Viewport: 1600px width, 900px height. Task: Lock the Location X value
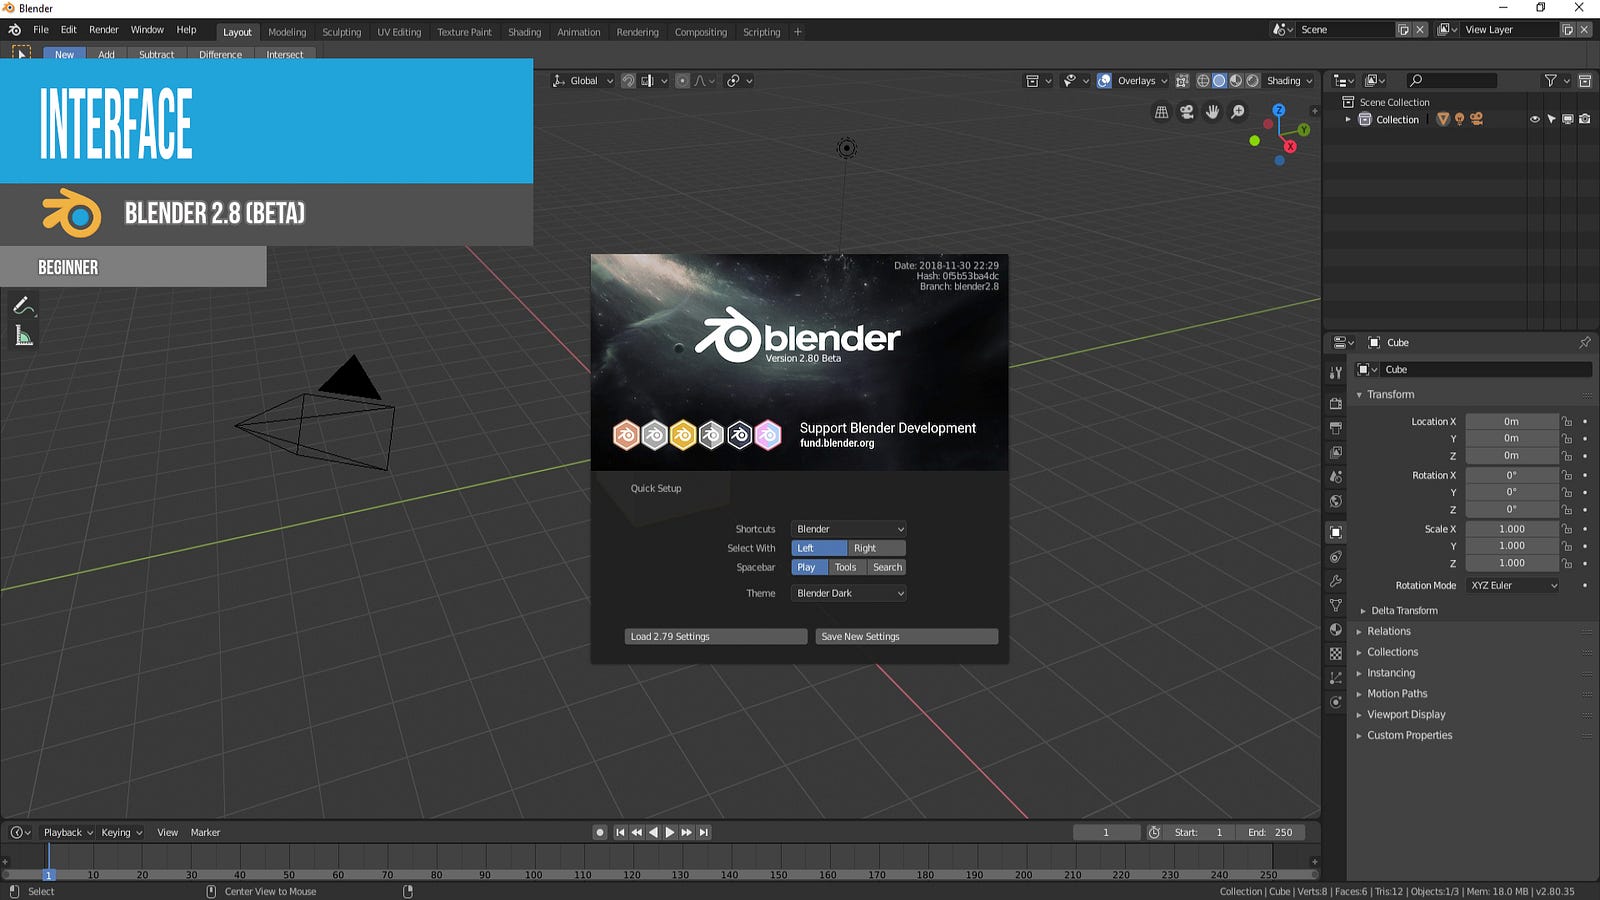point(1567,422)
